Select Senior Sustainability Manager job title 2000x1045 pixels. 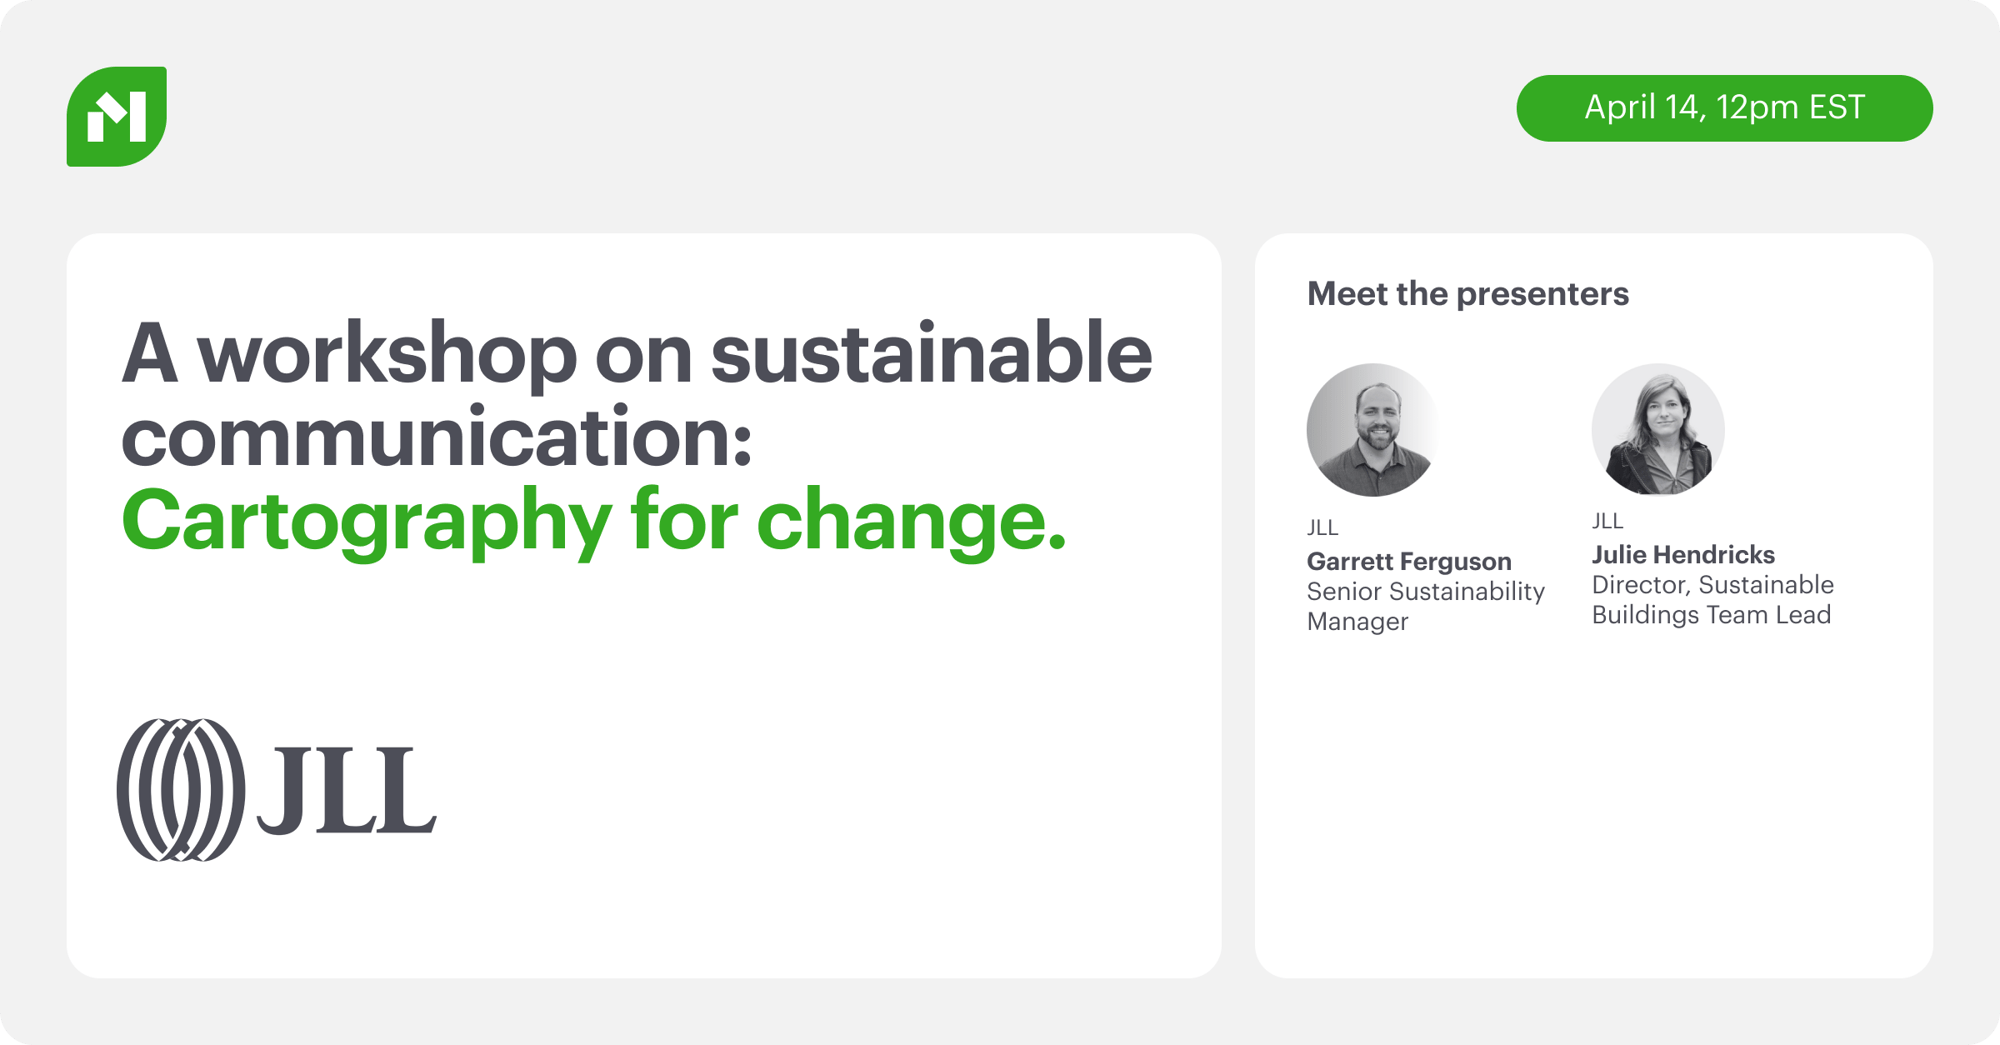tap(1426, 606)
